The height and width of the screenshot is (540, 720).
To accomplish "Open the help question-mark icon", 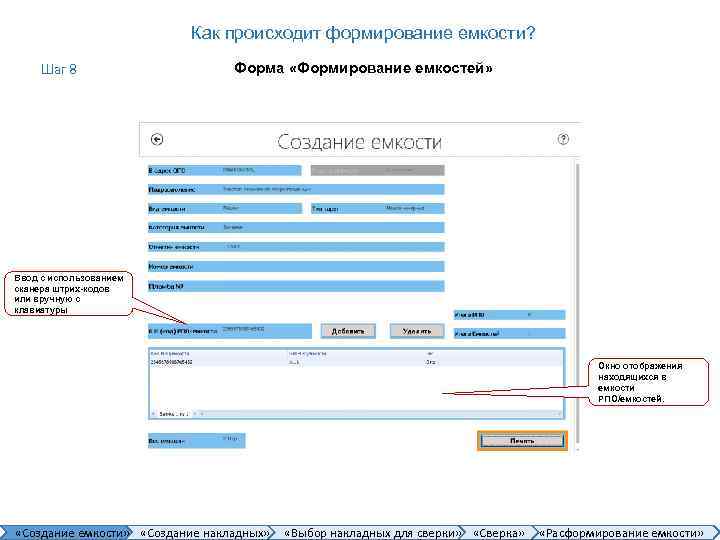I will point(563,139).
